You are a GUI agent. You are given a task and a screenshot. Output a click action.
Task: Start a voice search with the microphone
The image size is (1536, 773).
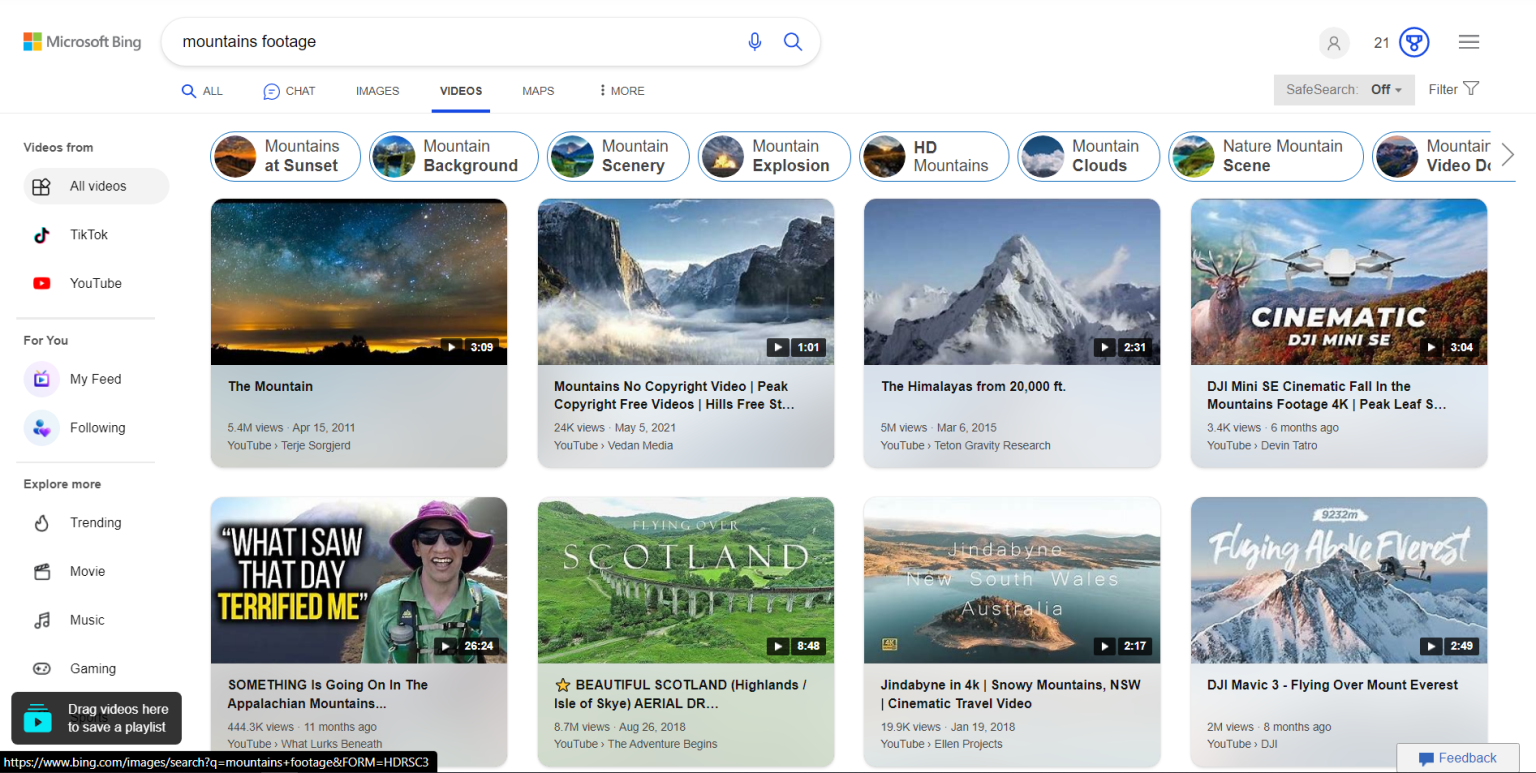[x=755, y=41]
